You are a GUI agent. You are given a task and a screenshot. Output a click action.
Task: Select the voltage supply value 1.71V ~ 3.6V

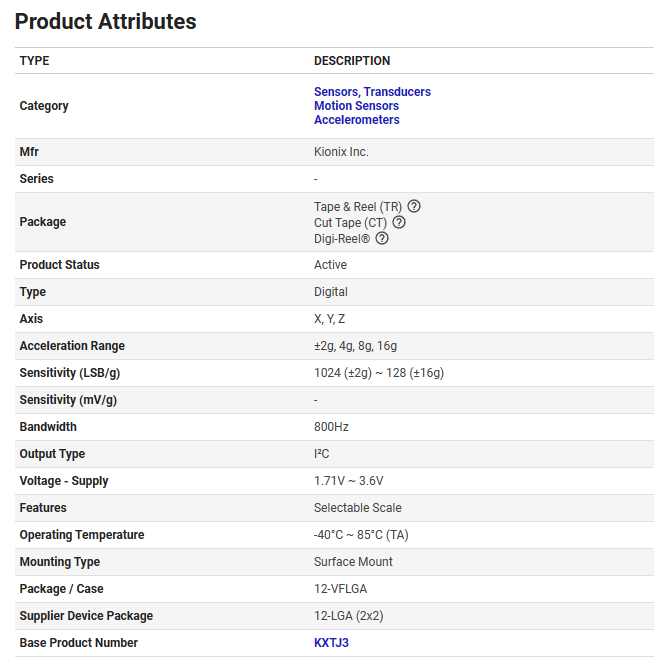tap(348, 481)
